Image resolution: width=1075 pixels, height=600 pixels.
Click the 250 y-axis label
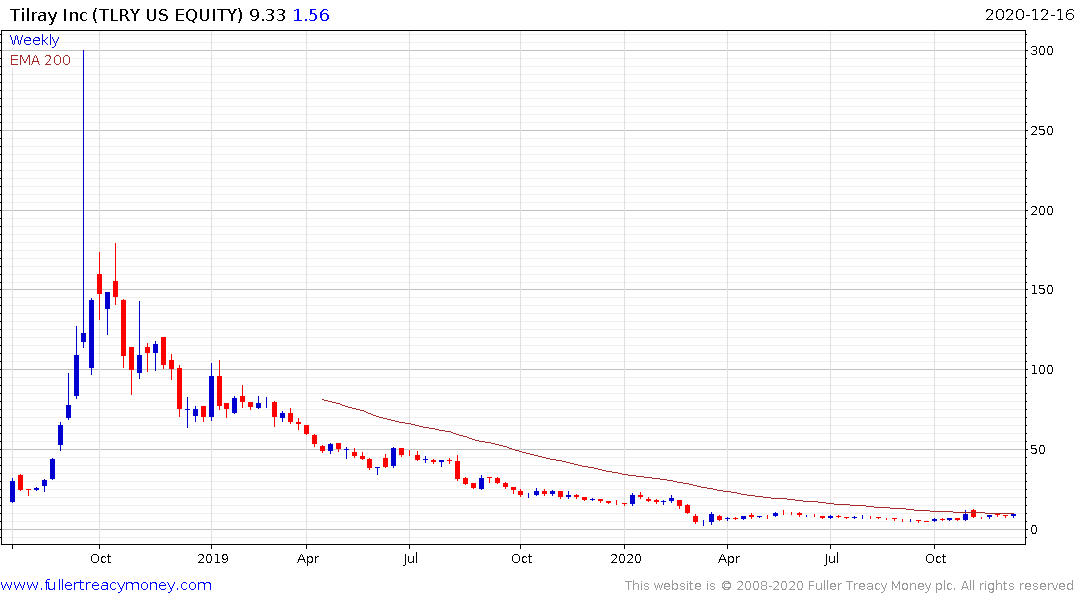pyautogui.click(x=1042, y=130)
